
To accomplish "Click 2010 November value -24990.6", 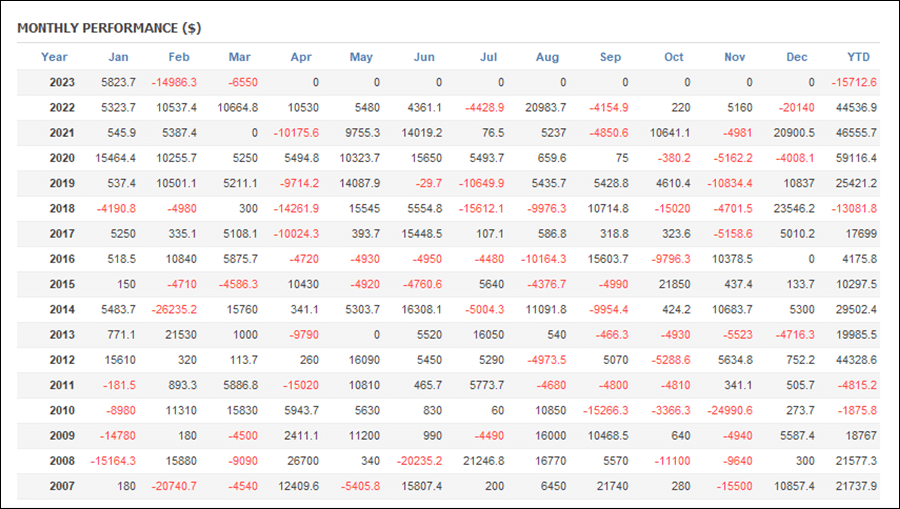I will coord(729,410).
